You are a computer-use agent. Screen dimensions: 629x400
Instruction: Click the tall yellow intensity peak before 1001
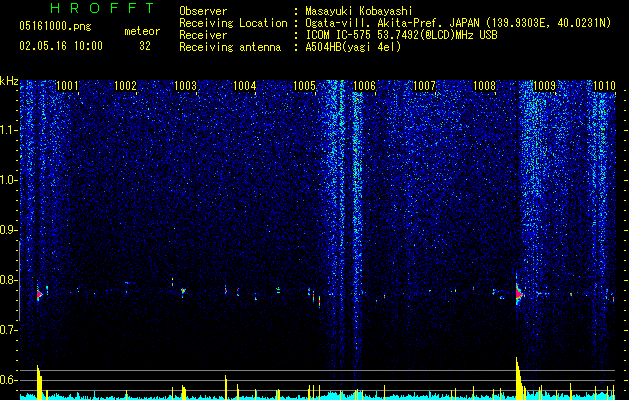pyautogui.click(x=39, y=380)
